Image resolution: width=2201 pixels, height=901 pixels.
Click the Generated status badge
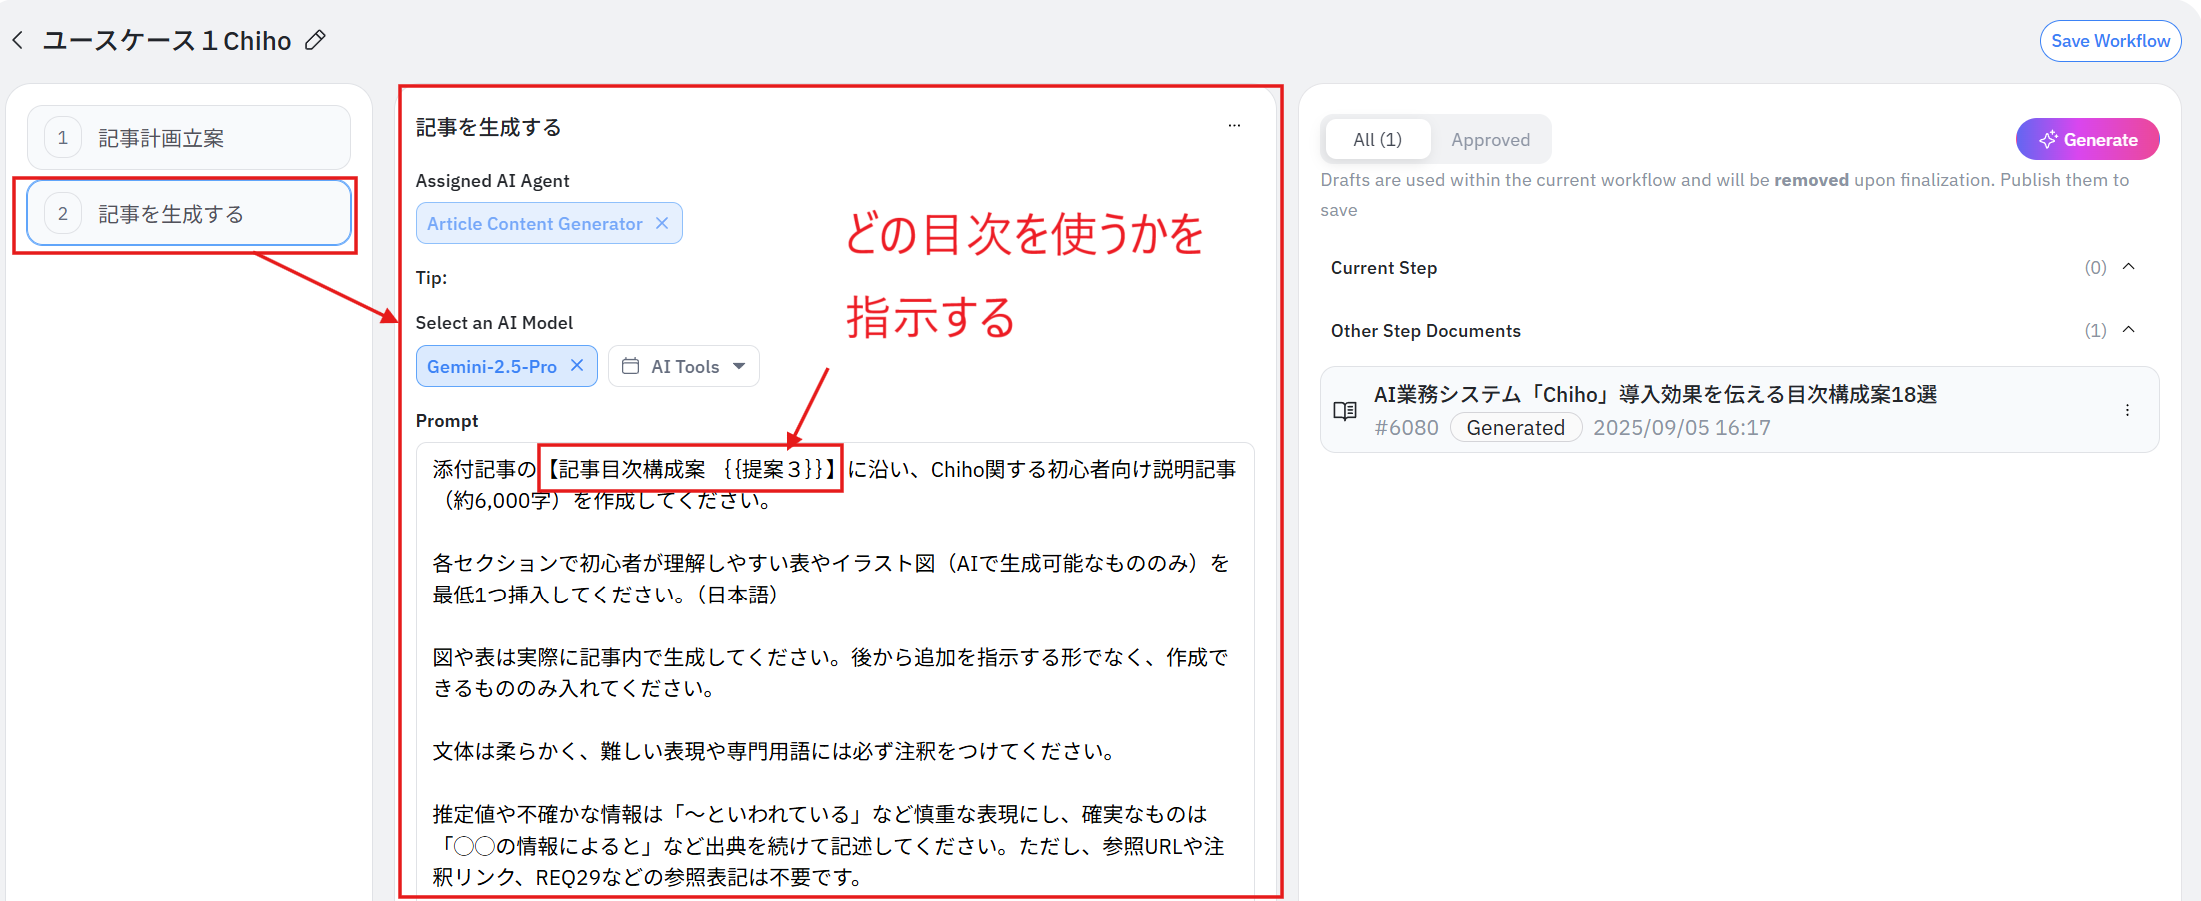(x=1515, y=428)
